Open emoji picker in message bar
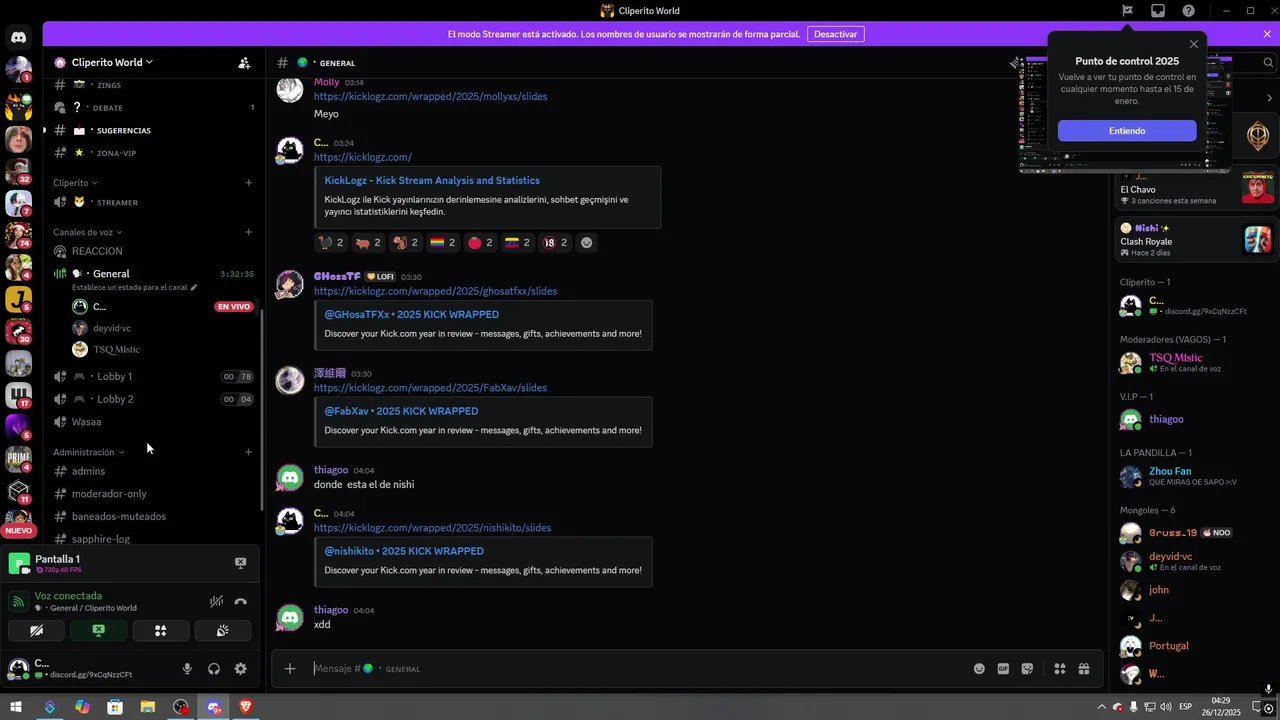The height and width of the screenshot is (720, 1280). [979, 669]
